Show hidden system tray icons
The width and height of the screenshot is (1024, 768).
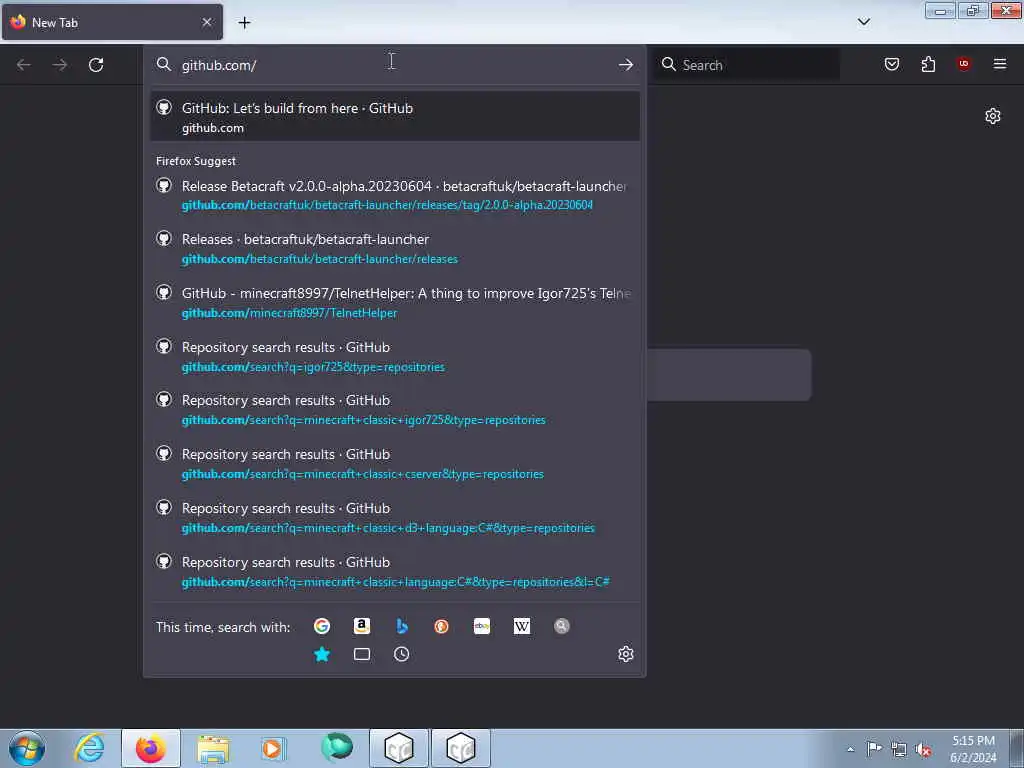click(x=850, y=750)
